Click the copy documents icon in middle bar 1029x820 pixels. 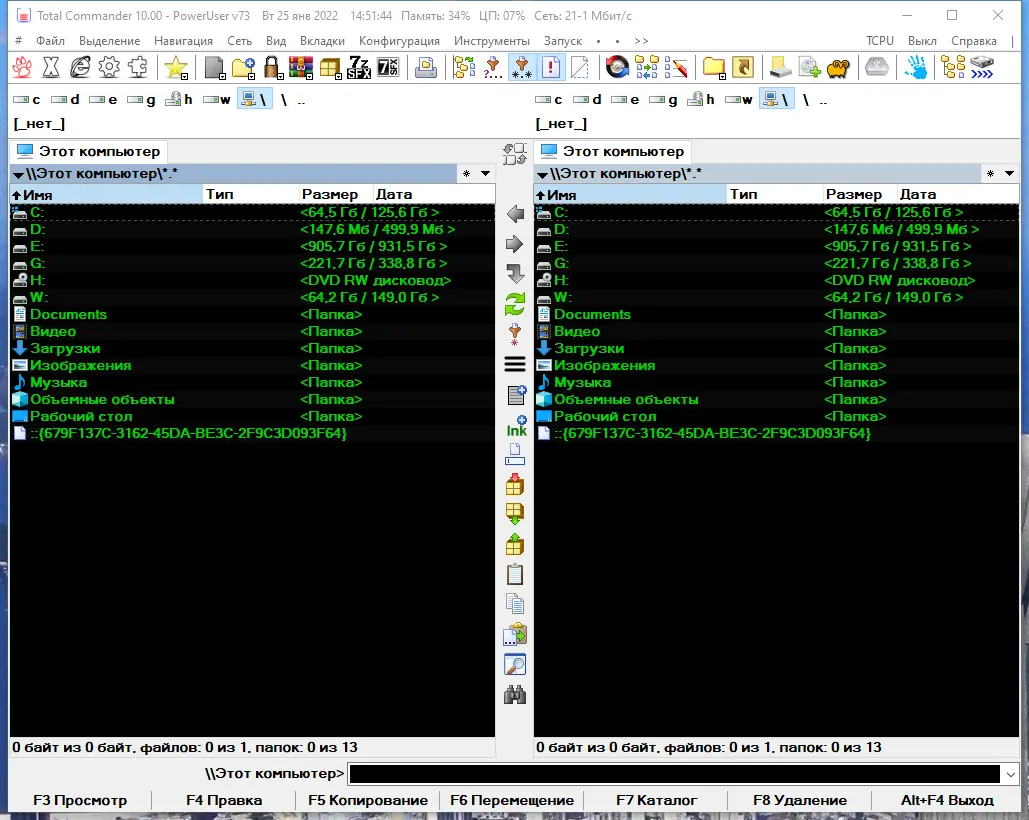click(515, 604)
